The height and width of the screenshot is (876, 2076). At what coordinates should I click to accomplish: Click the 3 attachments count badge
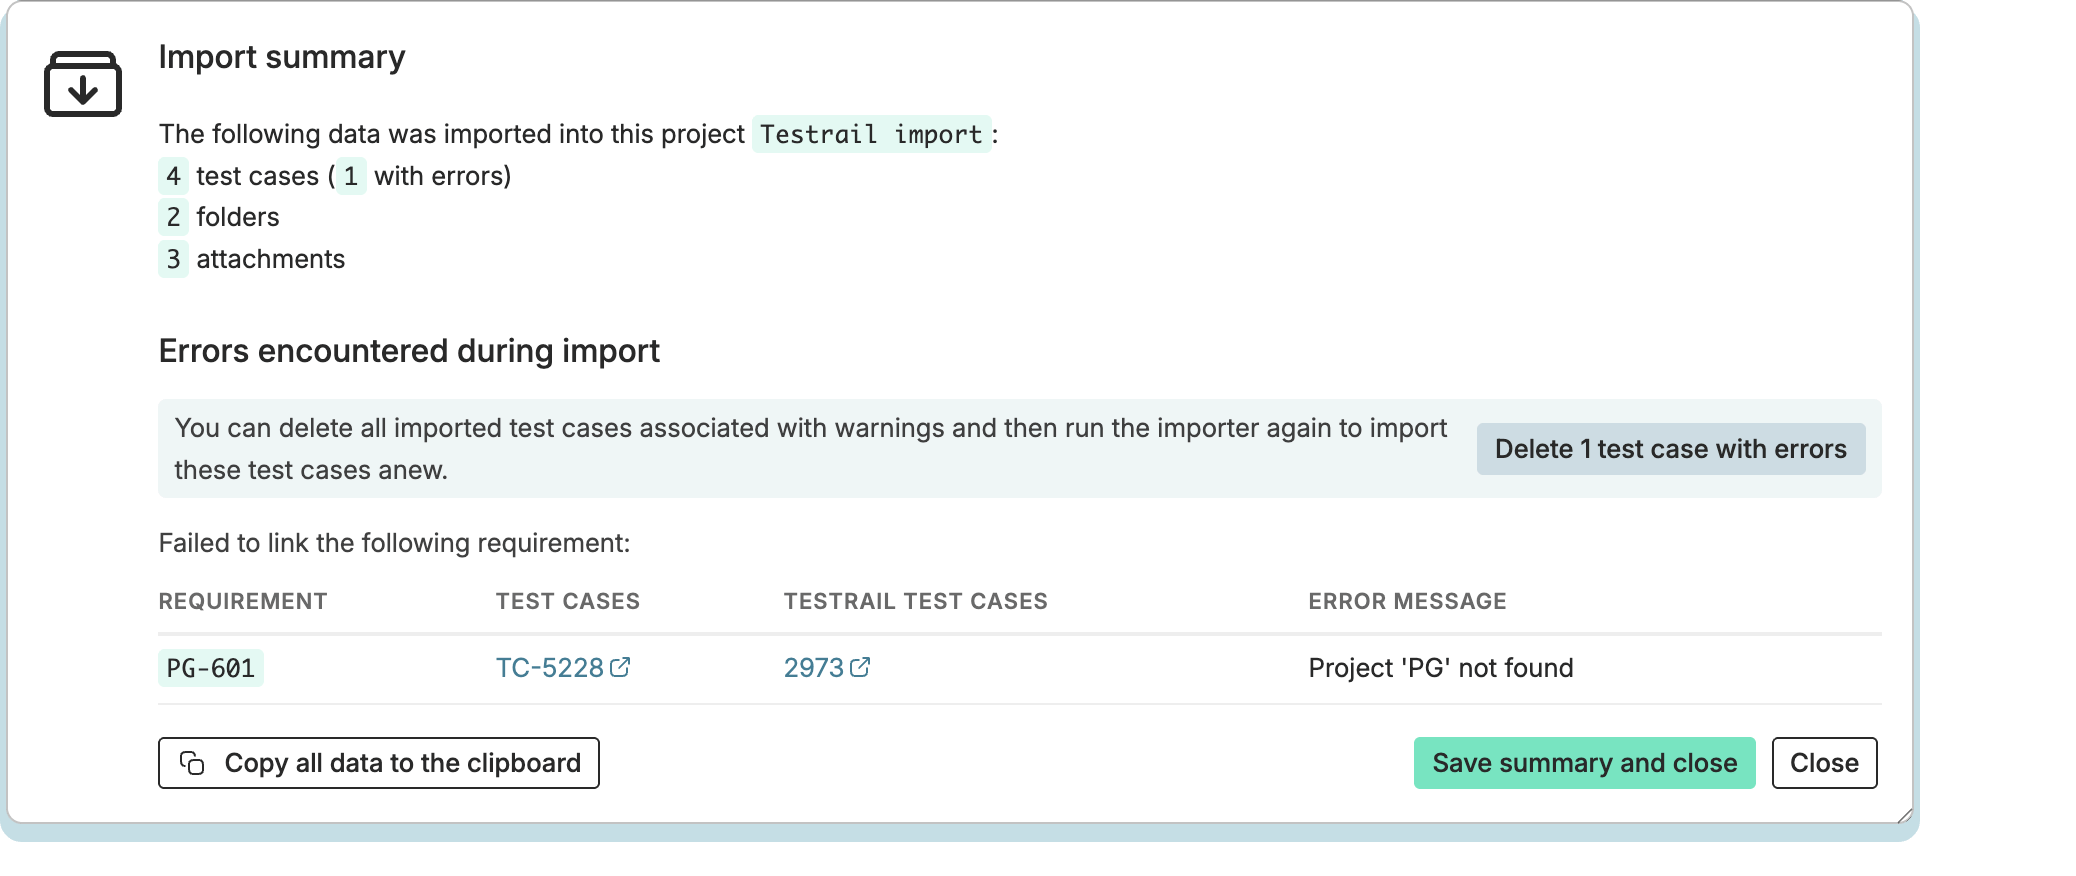pos(173,259)
